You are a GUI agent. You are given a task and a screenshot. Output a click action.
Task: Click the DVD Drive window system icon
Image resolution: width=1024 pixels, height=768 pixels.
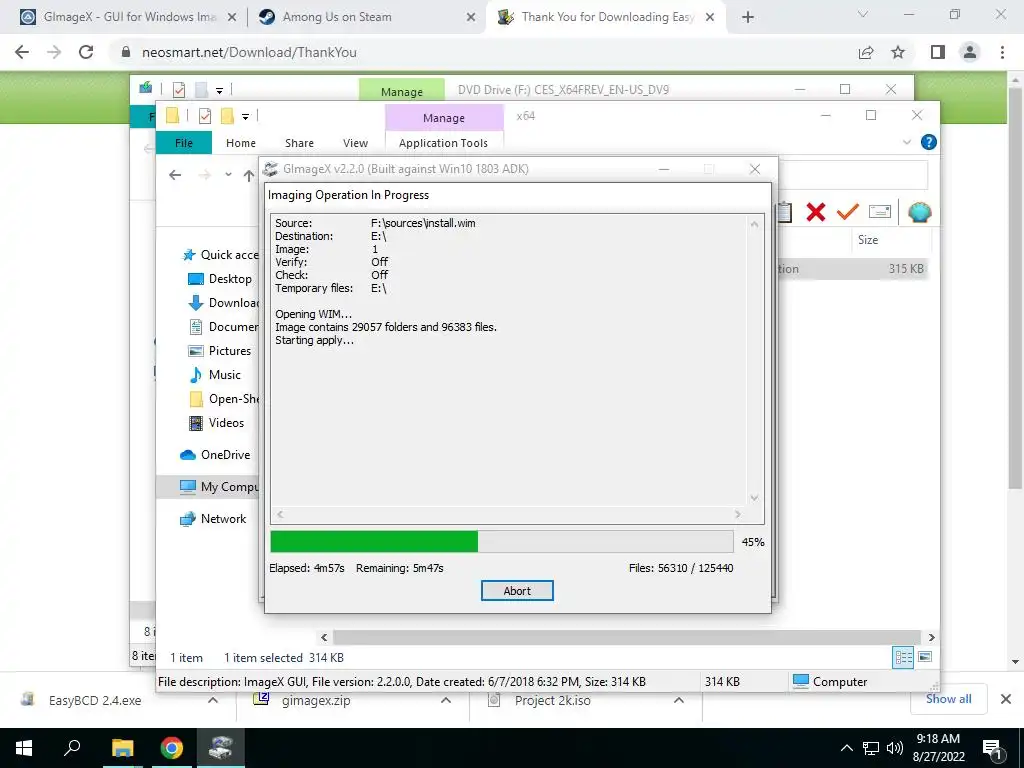click(146, 88)
